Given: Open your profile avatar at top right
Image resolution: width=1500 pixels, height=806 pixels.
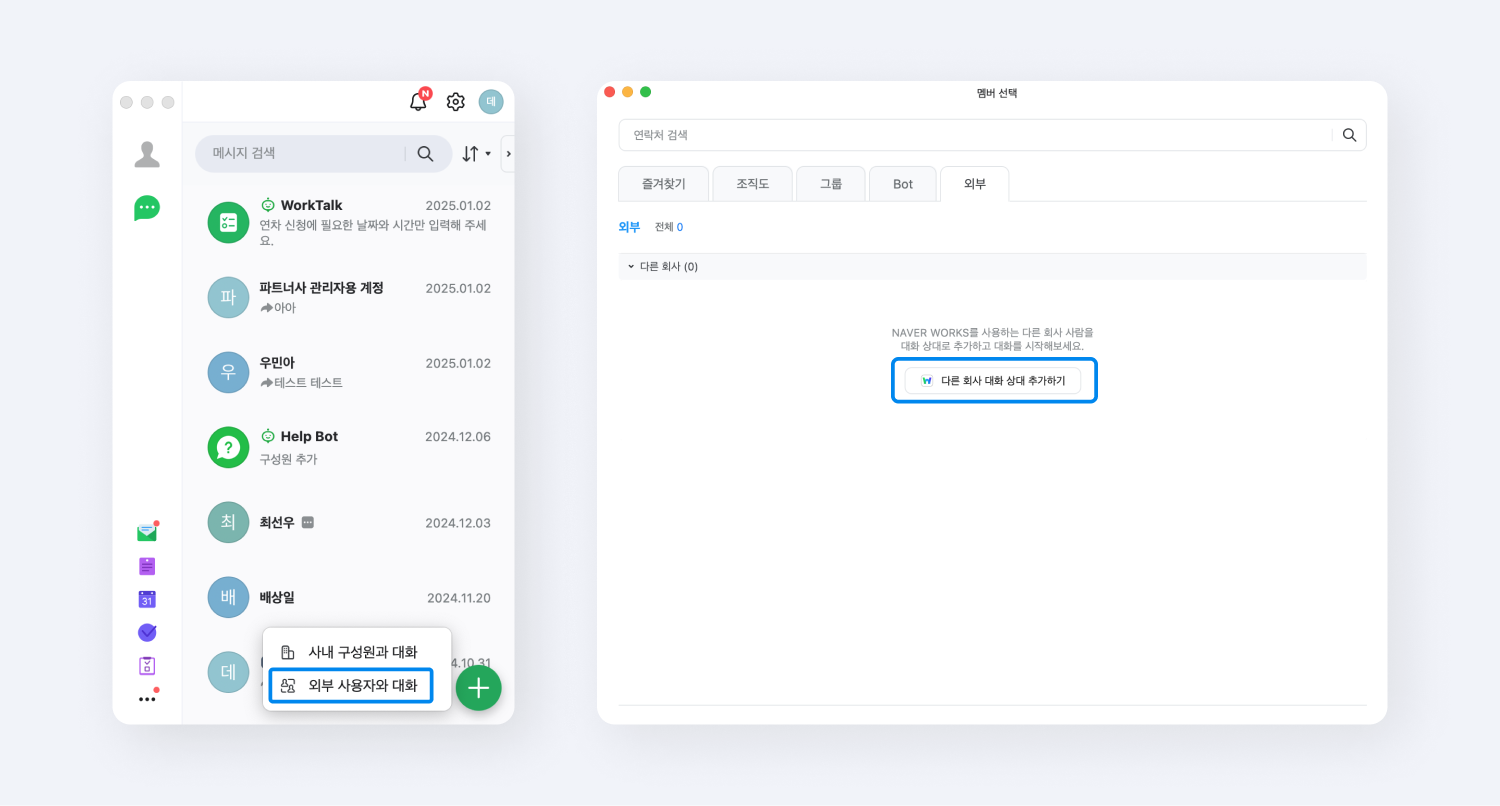Looking at the screenshot, I should point(491,101).
